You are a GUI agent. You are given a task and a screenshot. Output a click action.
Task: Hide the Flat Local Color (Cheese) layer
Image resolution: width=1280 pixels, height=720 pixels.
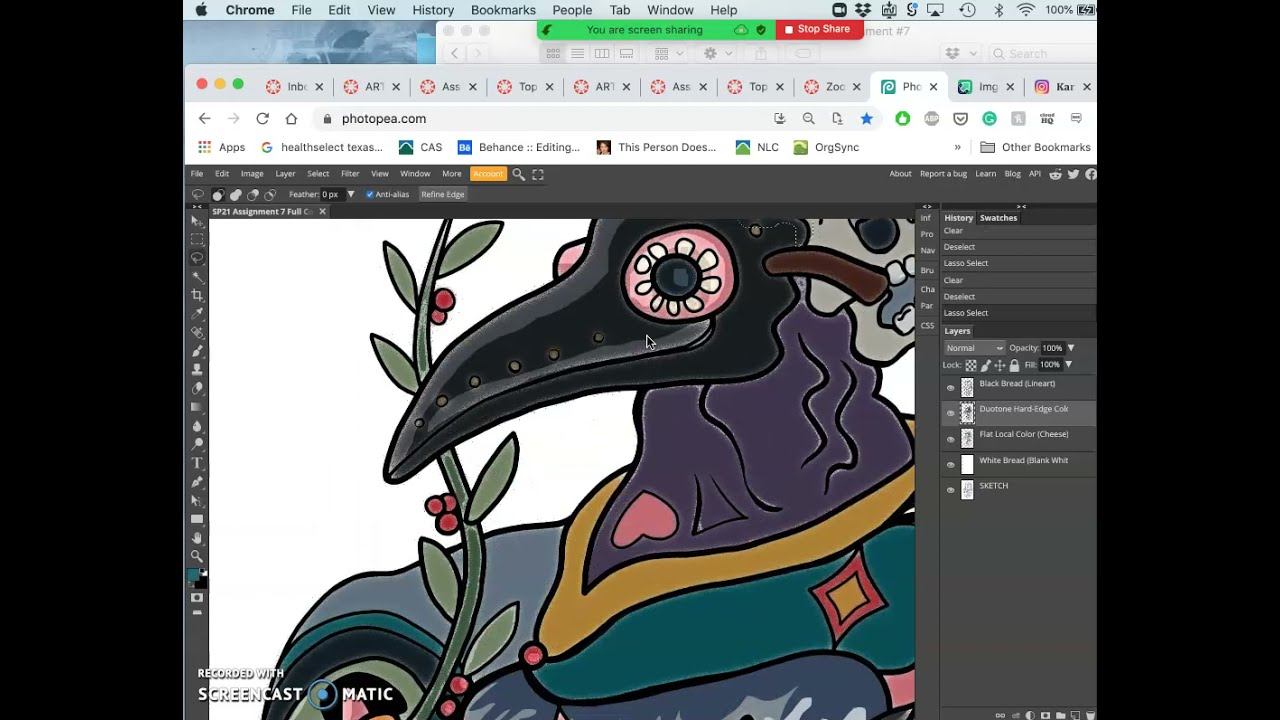[950, 439]
